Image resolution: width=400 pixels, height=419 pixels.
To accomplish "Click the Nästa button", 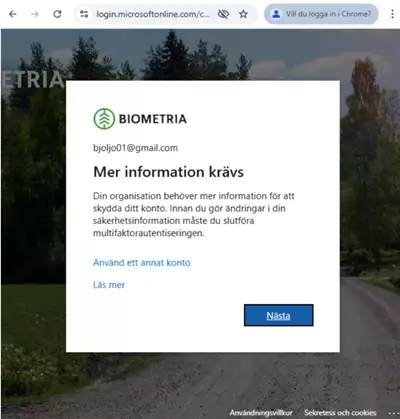I will pyautogui.click(x=278, y=315).
